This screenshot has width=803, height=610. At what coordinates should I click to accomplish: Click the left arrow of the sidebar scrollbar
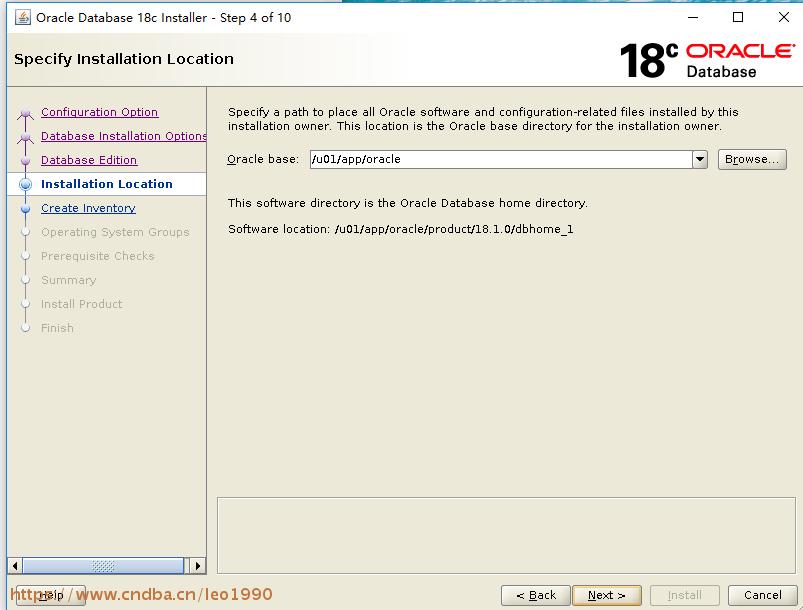[x=15, y=566]
